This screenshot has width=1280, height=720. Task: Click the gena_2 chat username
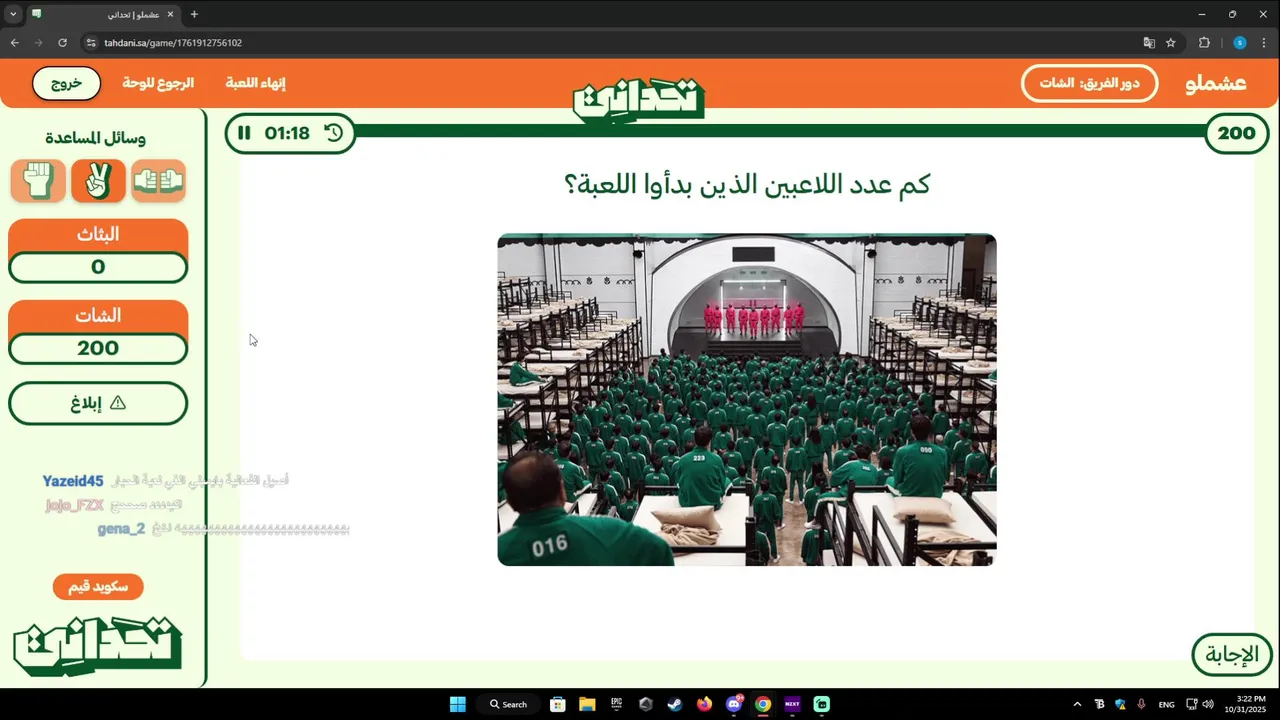(121, 529)
